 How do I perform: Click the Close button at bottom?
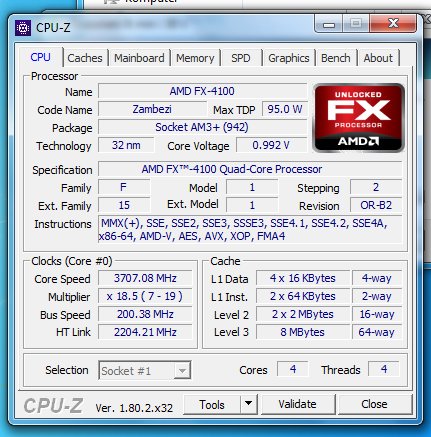pyautogui.click(x=375, y=404)
